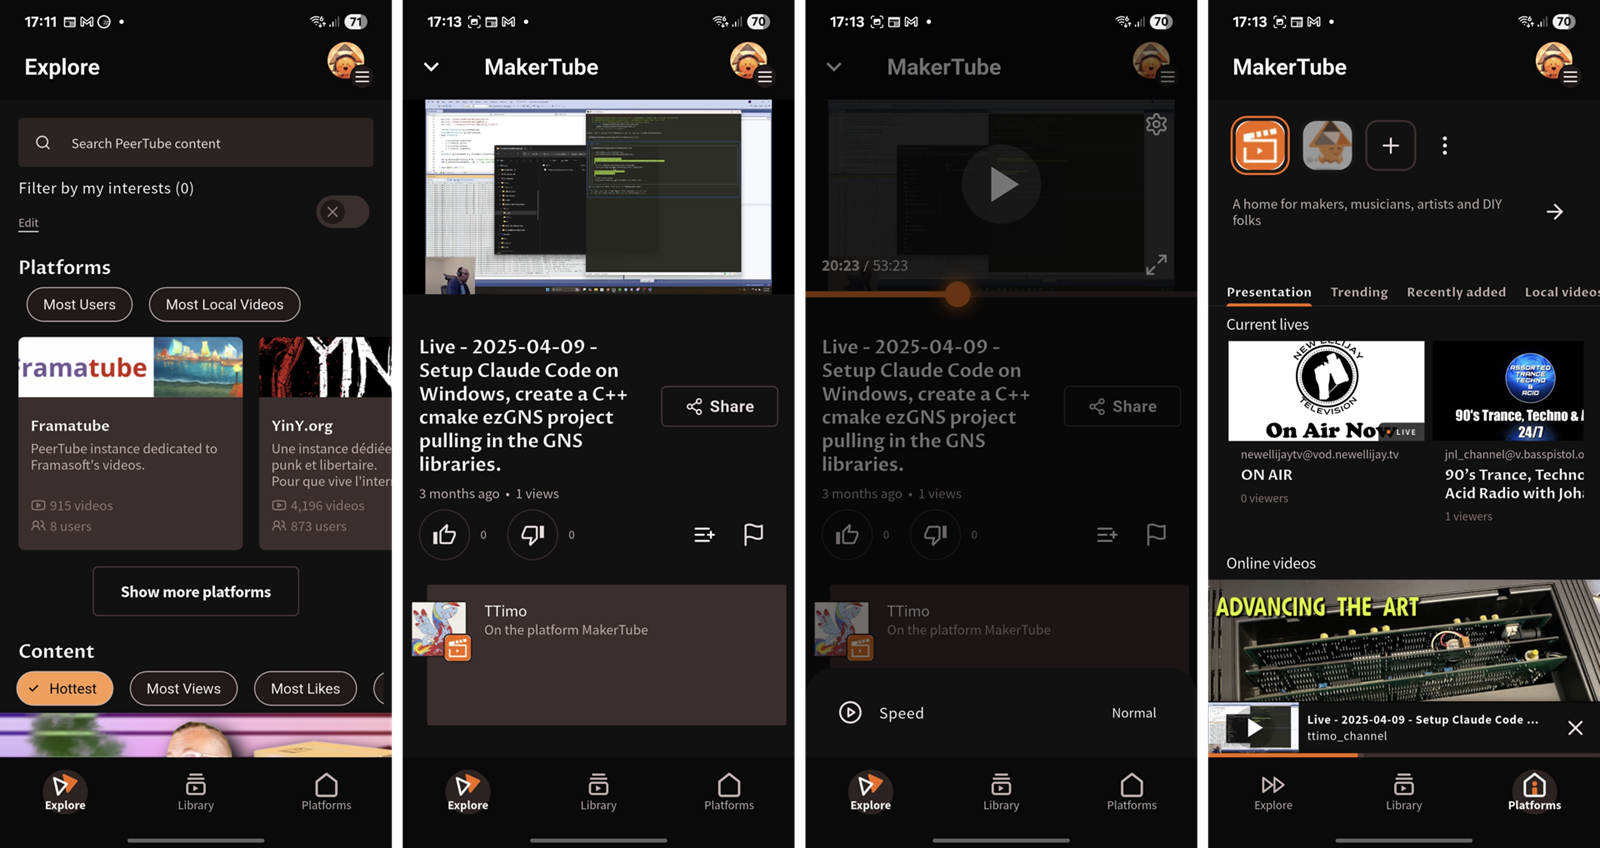The image size is (1600, 848).
Task: Click the bright Share button
Action: (719, 406)
